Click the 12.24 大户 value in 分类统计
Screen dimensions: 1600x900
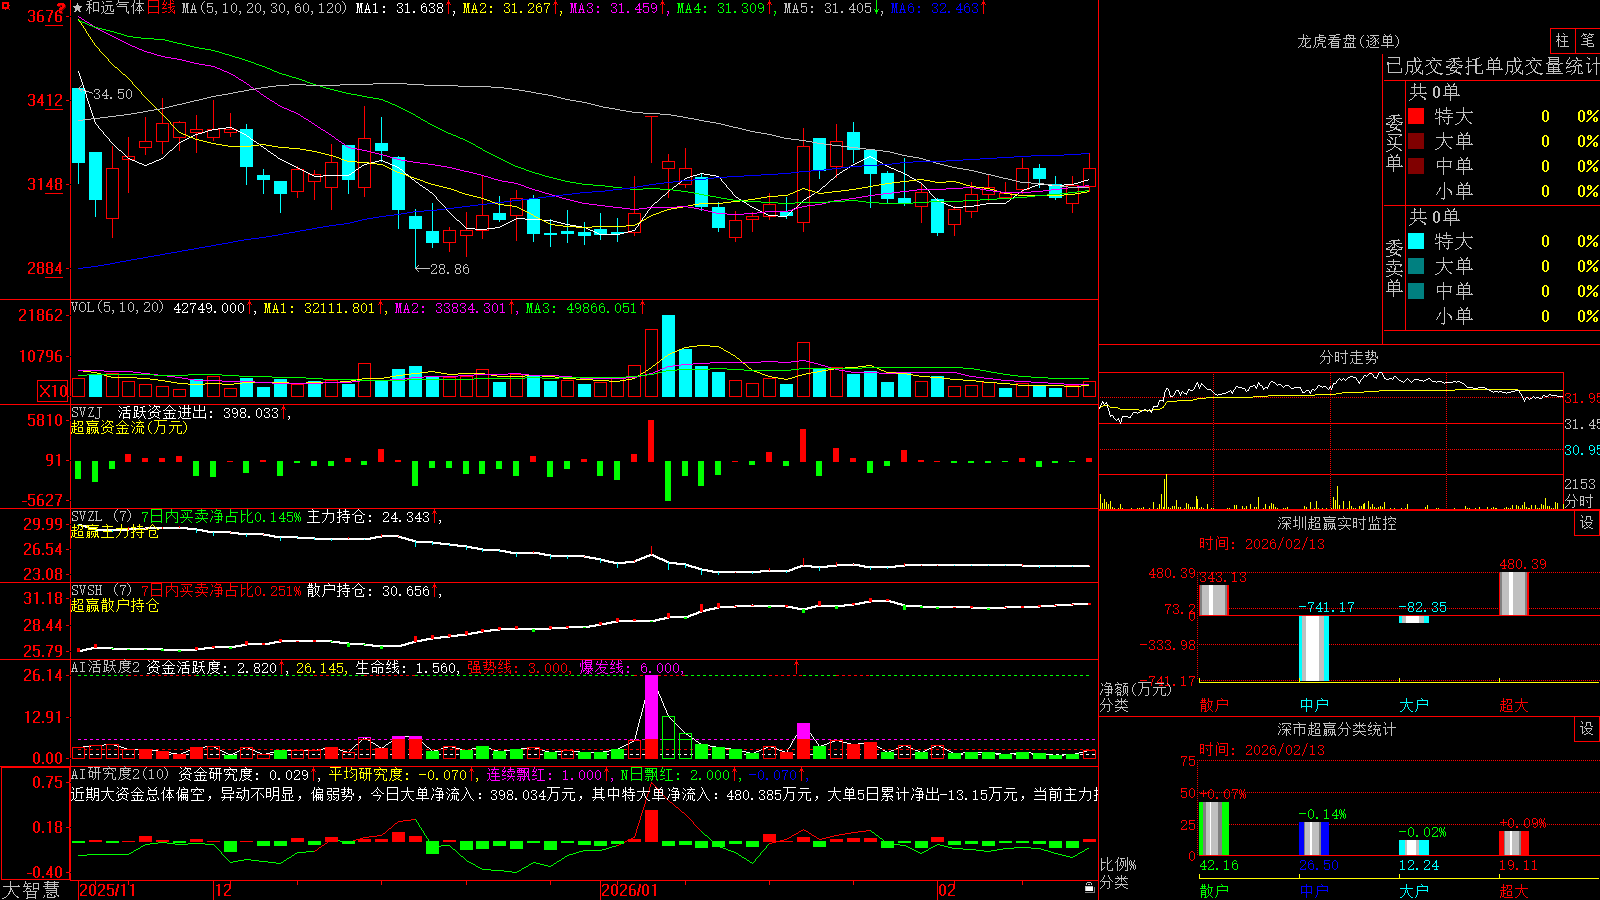pos(1419,865)
